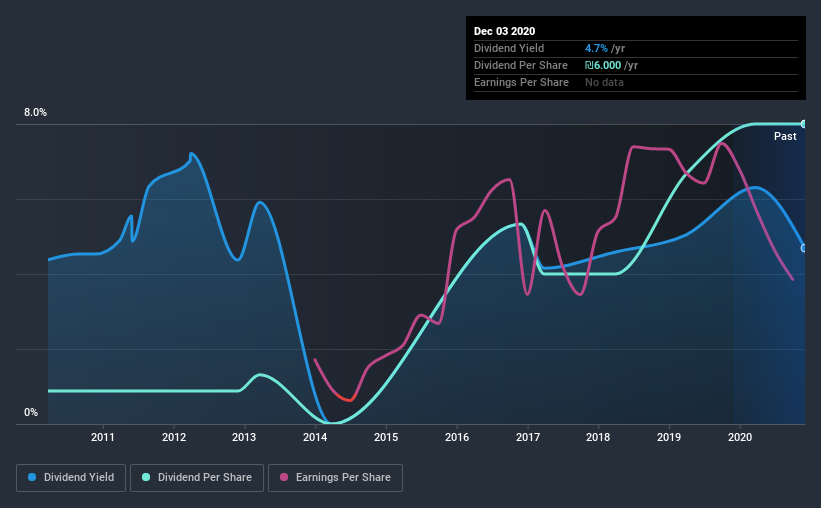Viewport: 821px width, 508px height.
Task: Click the ₪6.000 dividend per share value
Action: [x=603, y=65]
